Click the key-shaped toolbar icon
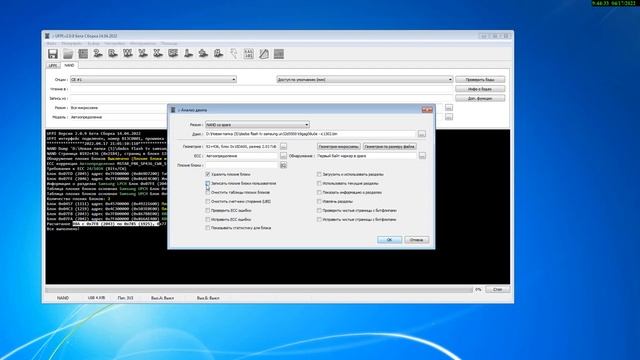Viewport: 640px width, 360px height. [233, 53]
